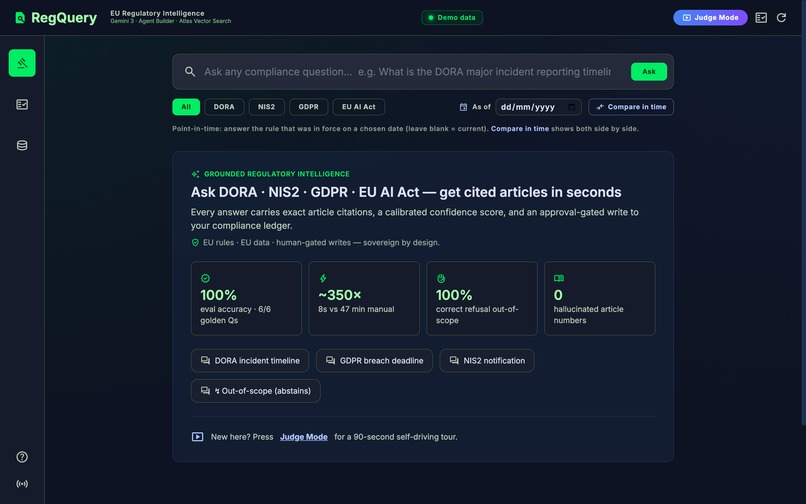
Task: Open the gavel Ask page in sidebar
Action: pyautogui.click(x=22, y=63)
